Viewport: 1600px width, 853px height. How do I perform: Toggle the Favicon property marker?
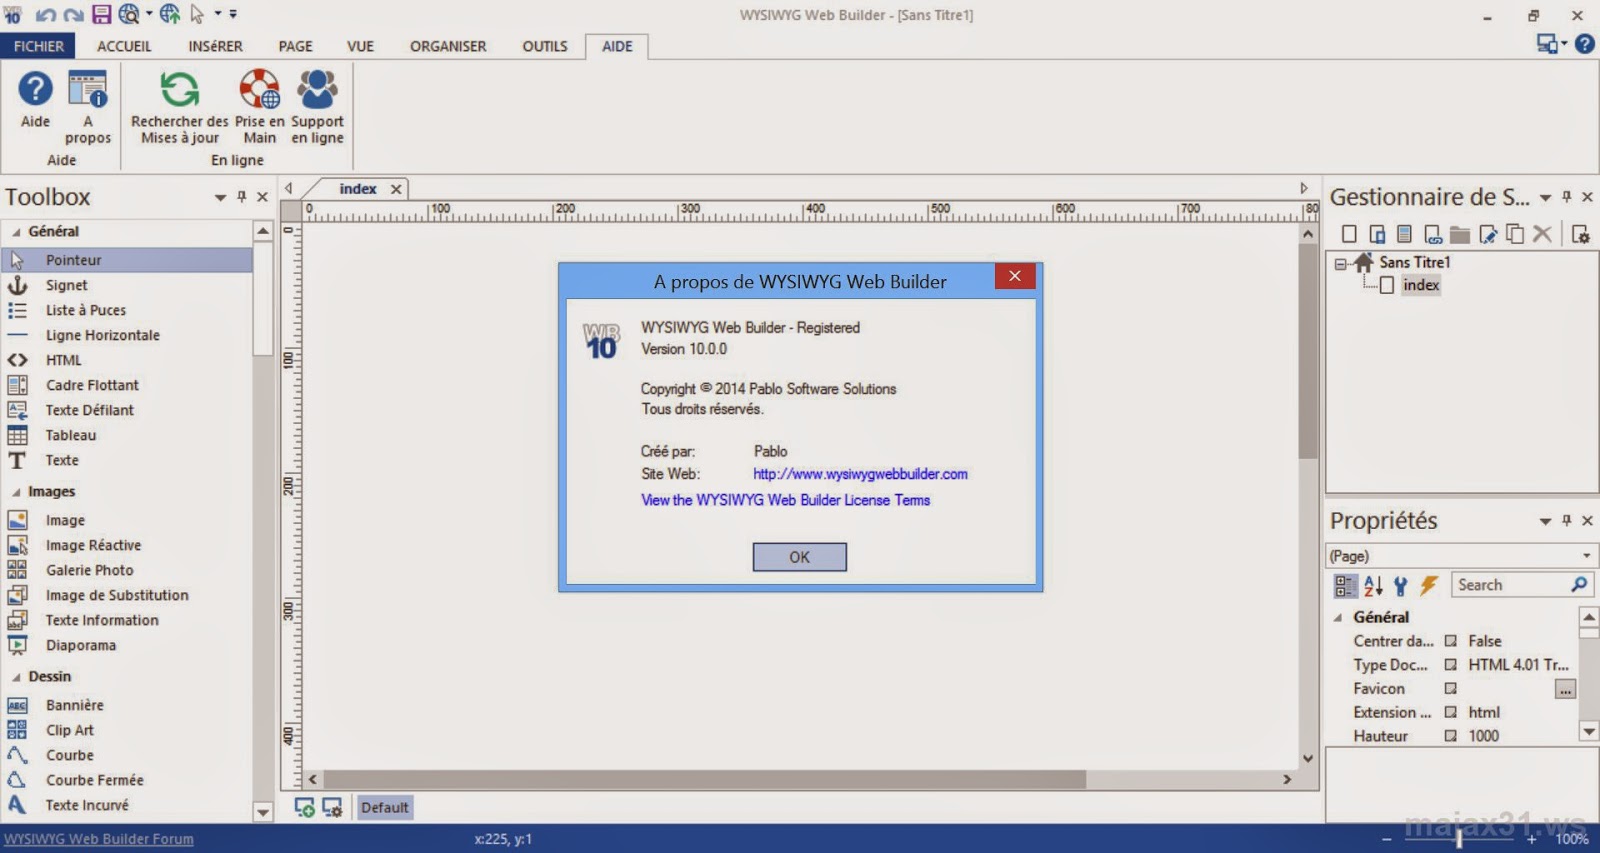point(1450,689)
